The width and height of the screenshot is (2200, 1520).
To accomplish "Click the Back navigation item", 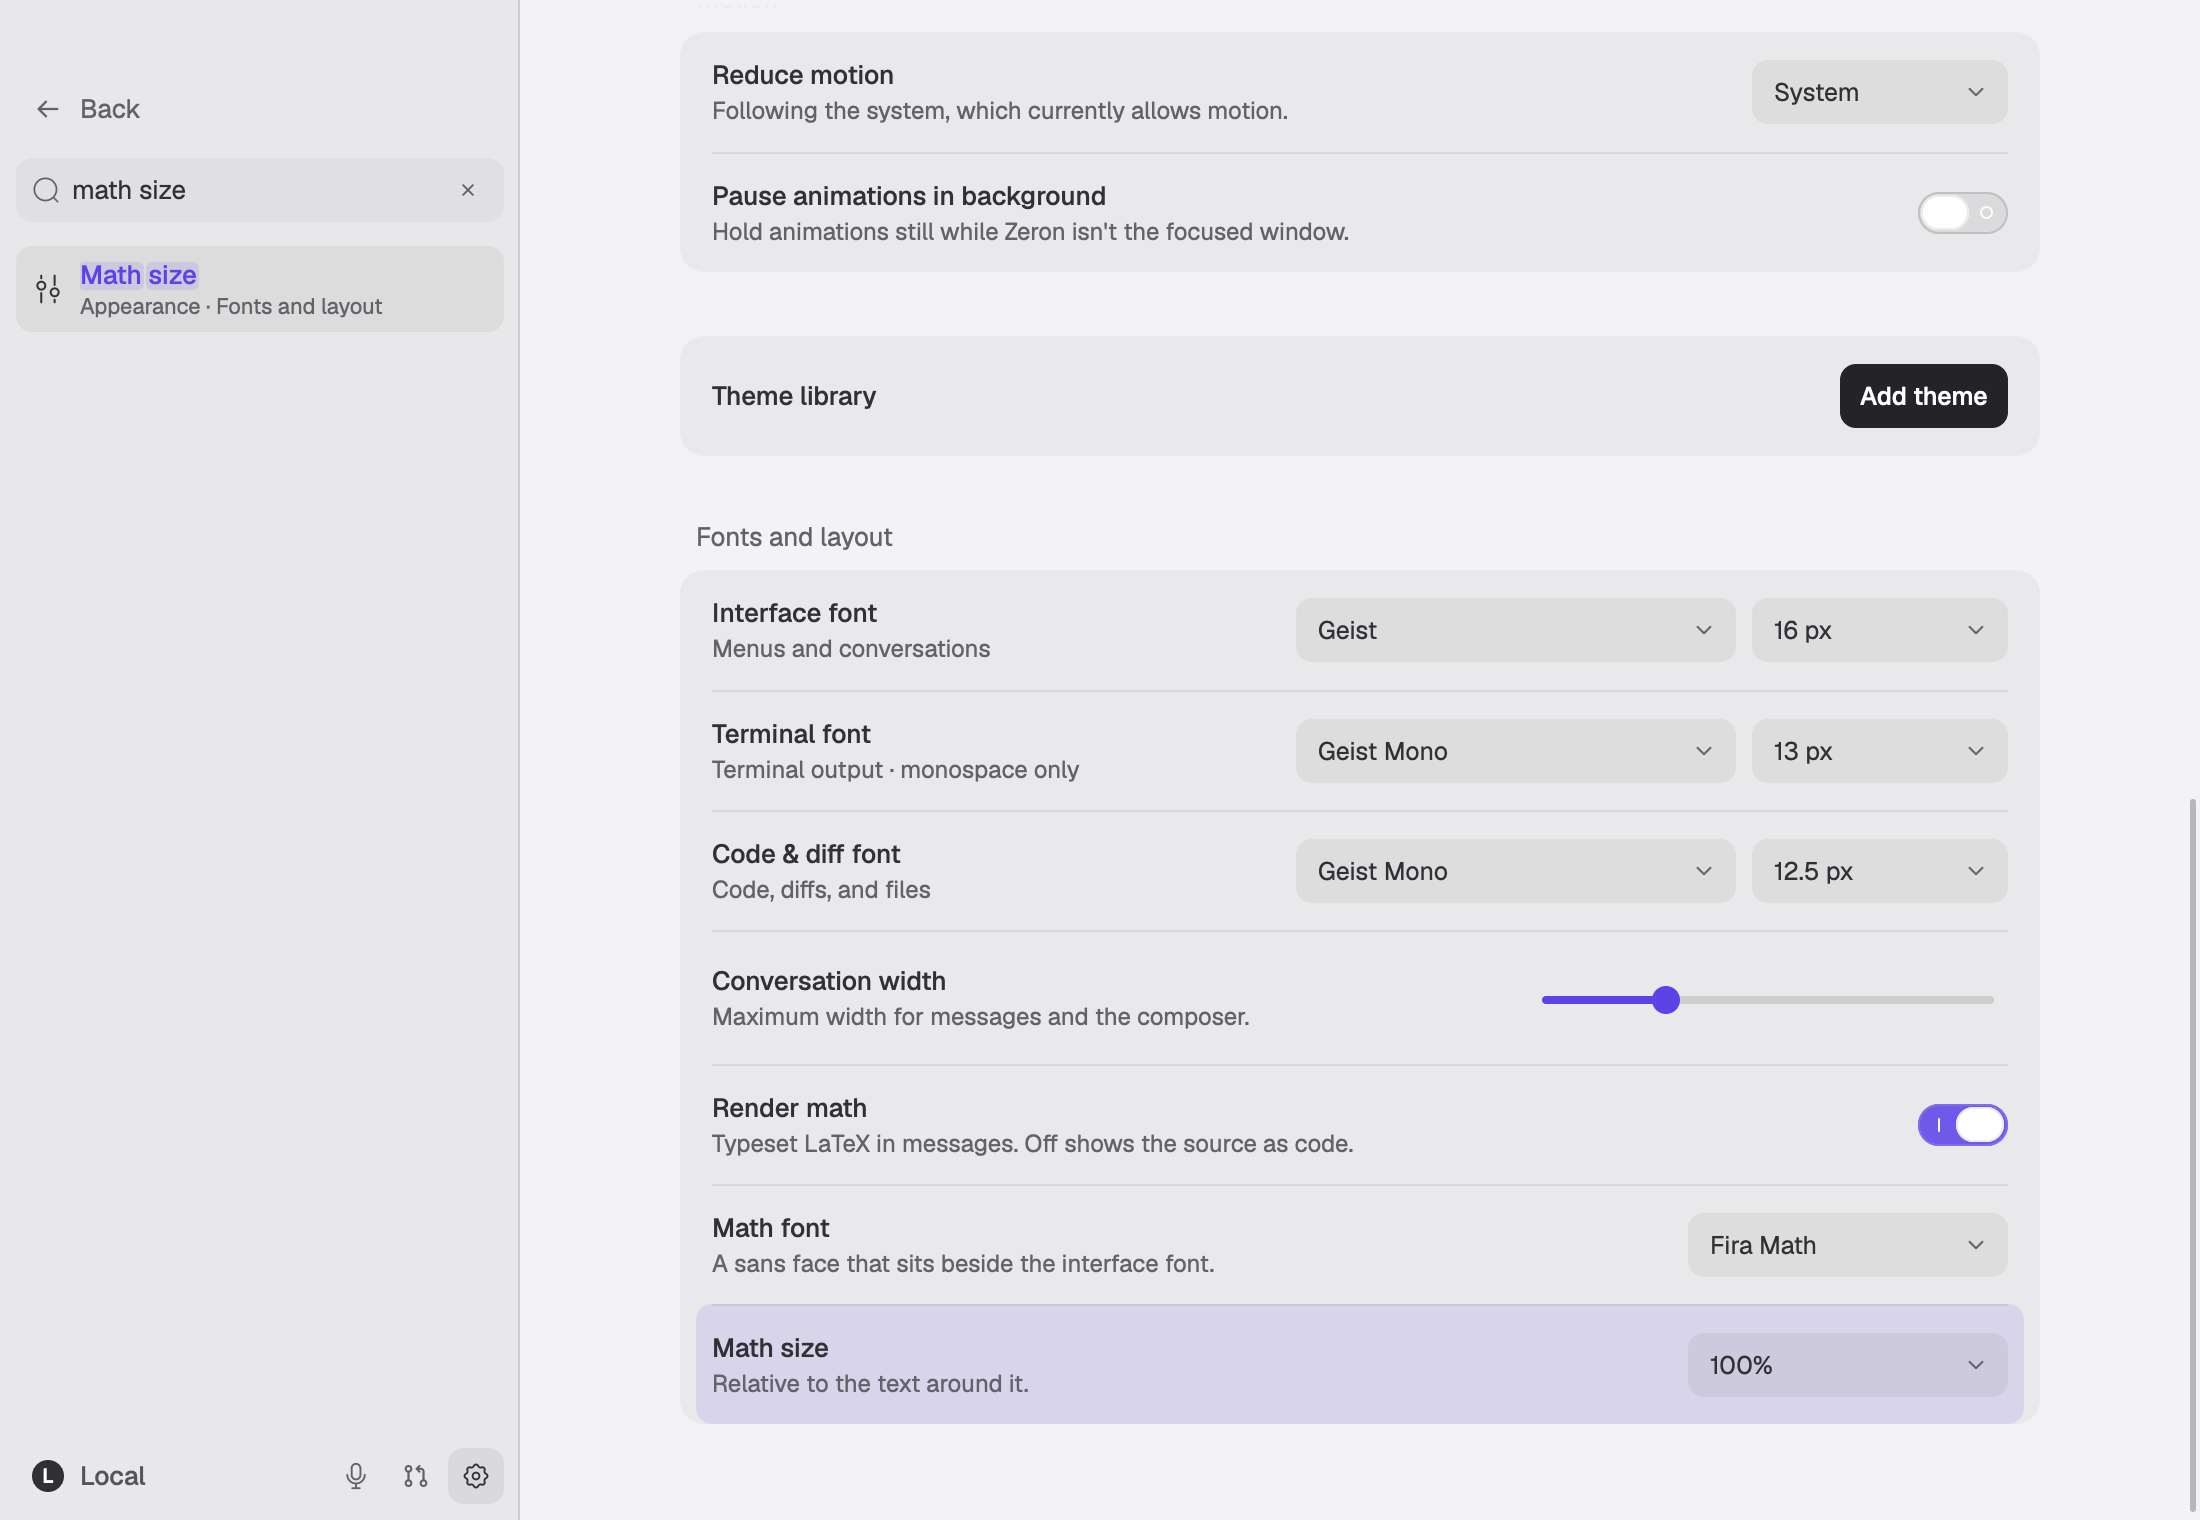I will (x=88, y=109).
